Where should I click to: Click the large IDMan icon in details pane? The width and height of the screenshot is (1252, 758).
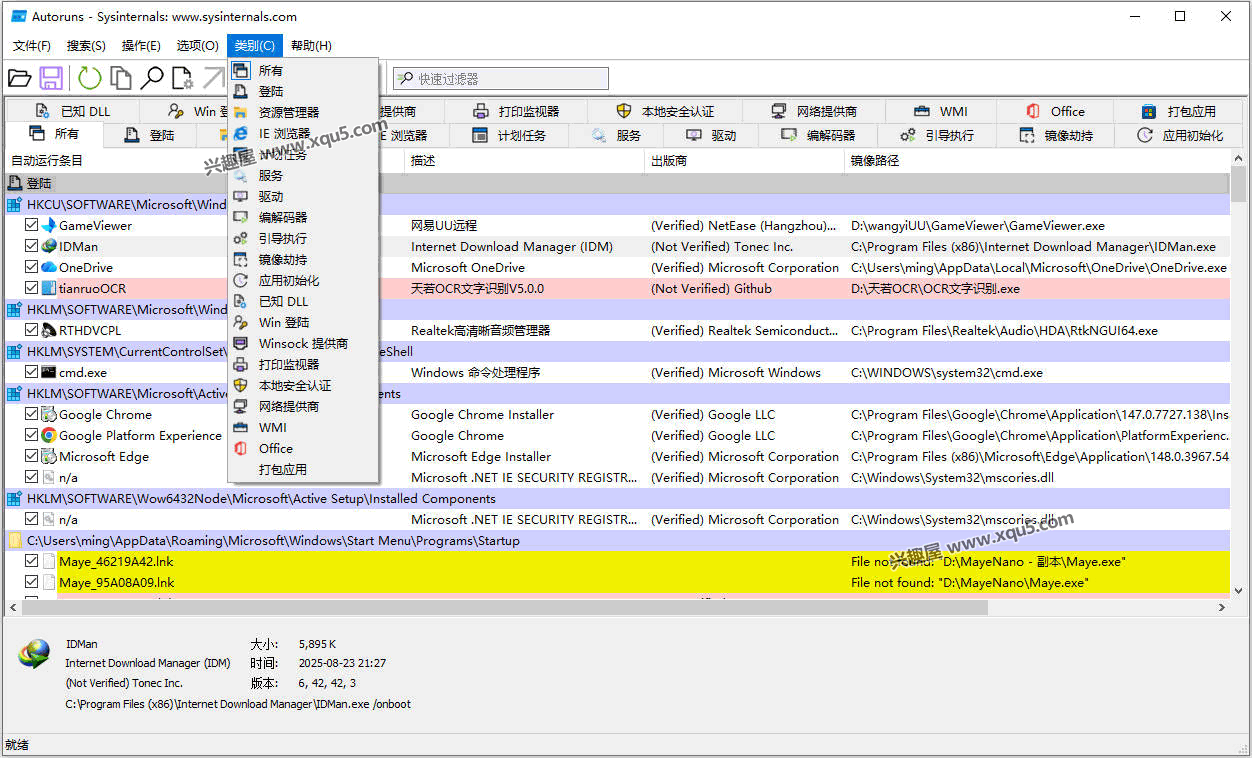point(35,655)
